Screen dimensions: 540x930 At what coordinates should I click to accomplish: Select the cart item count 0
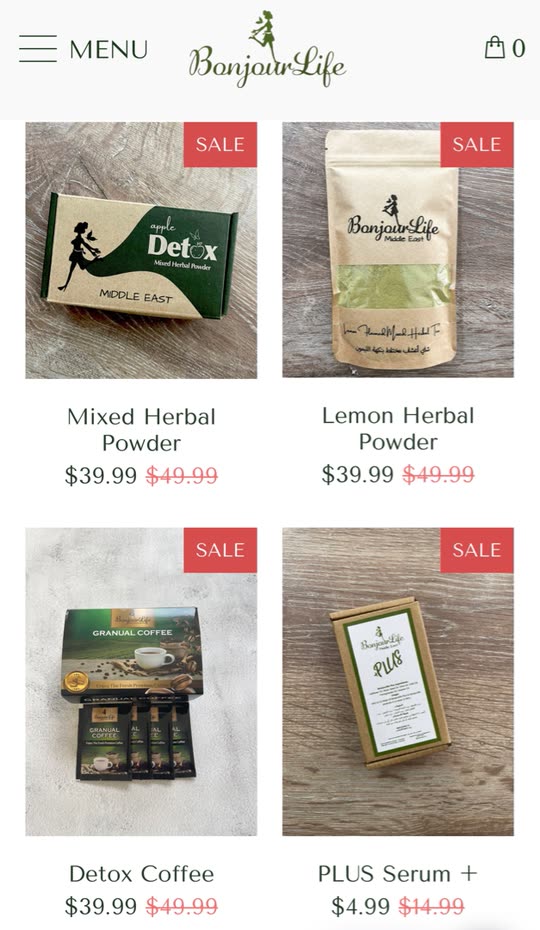[519, 49]
